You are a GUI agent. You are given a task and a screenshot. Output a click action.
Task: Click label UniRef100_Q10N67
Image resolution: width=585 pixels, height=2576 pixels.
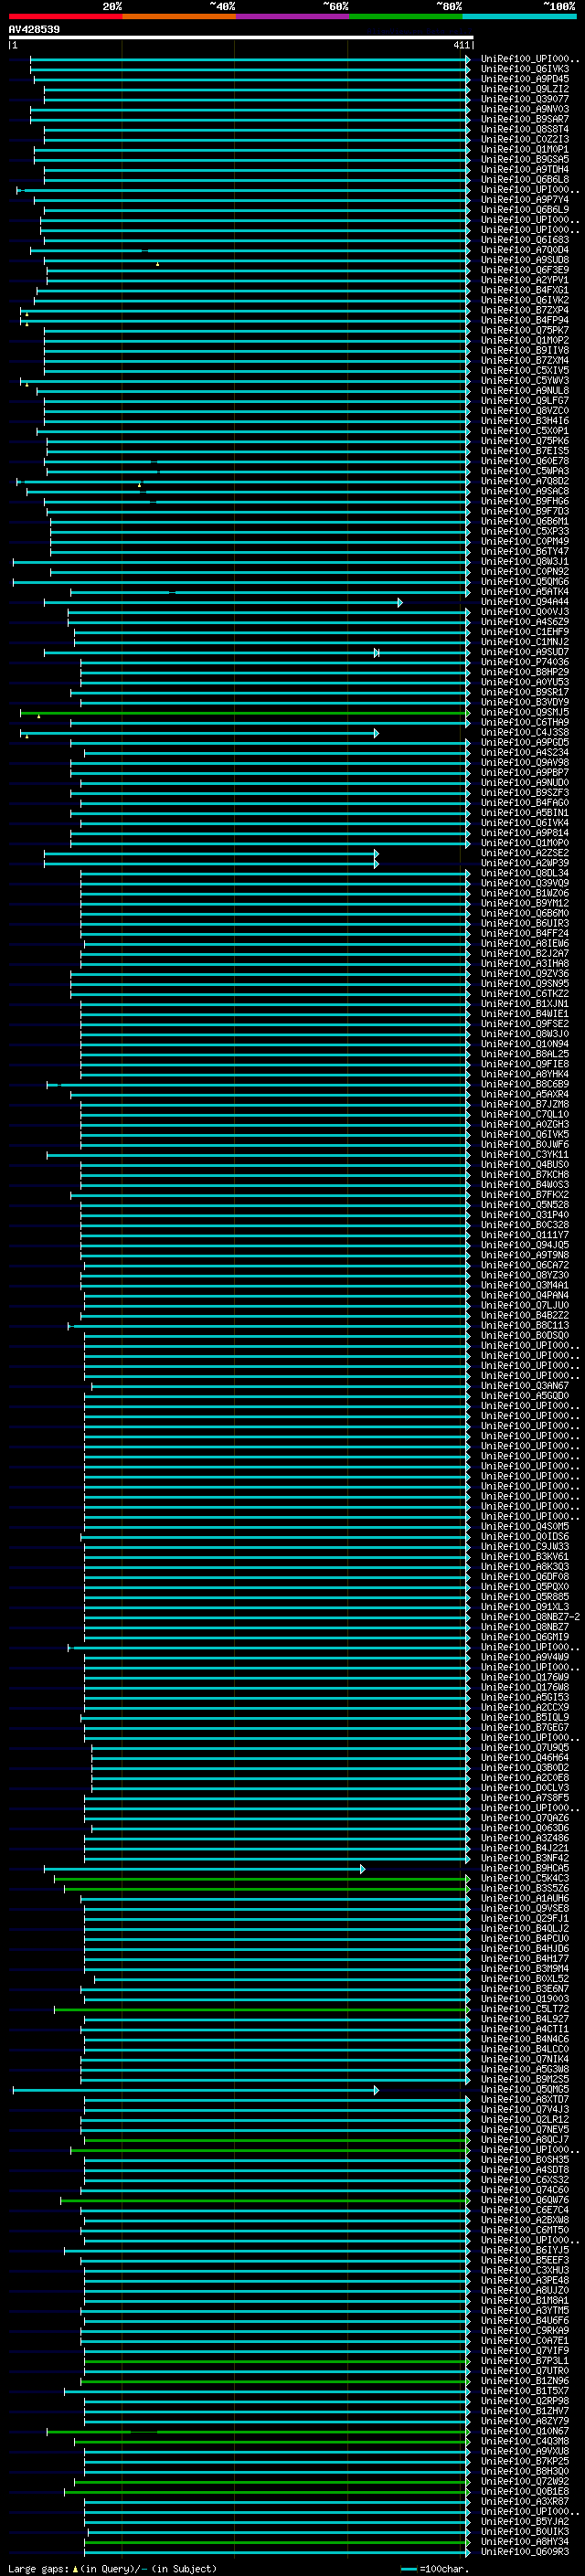click(525, 2431)
